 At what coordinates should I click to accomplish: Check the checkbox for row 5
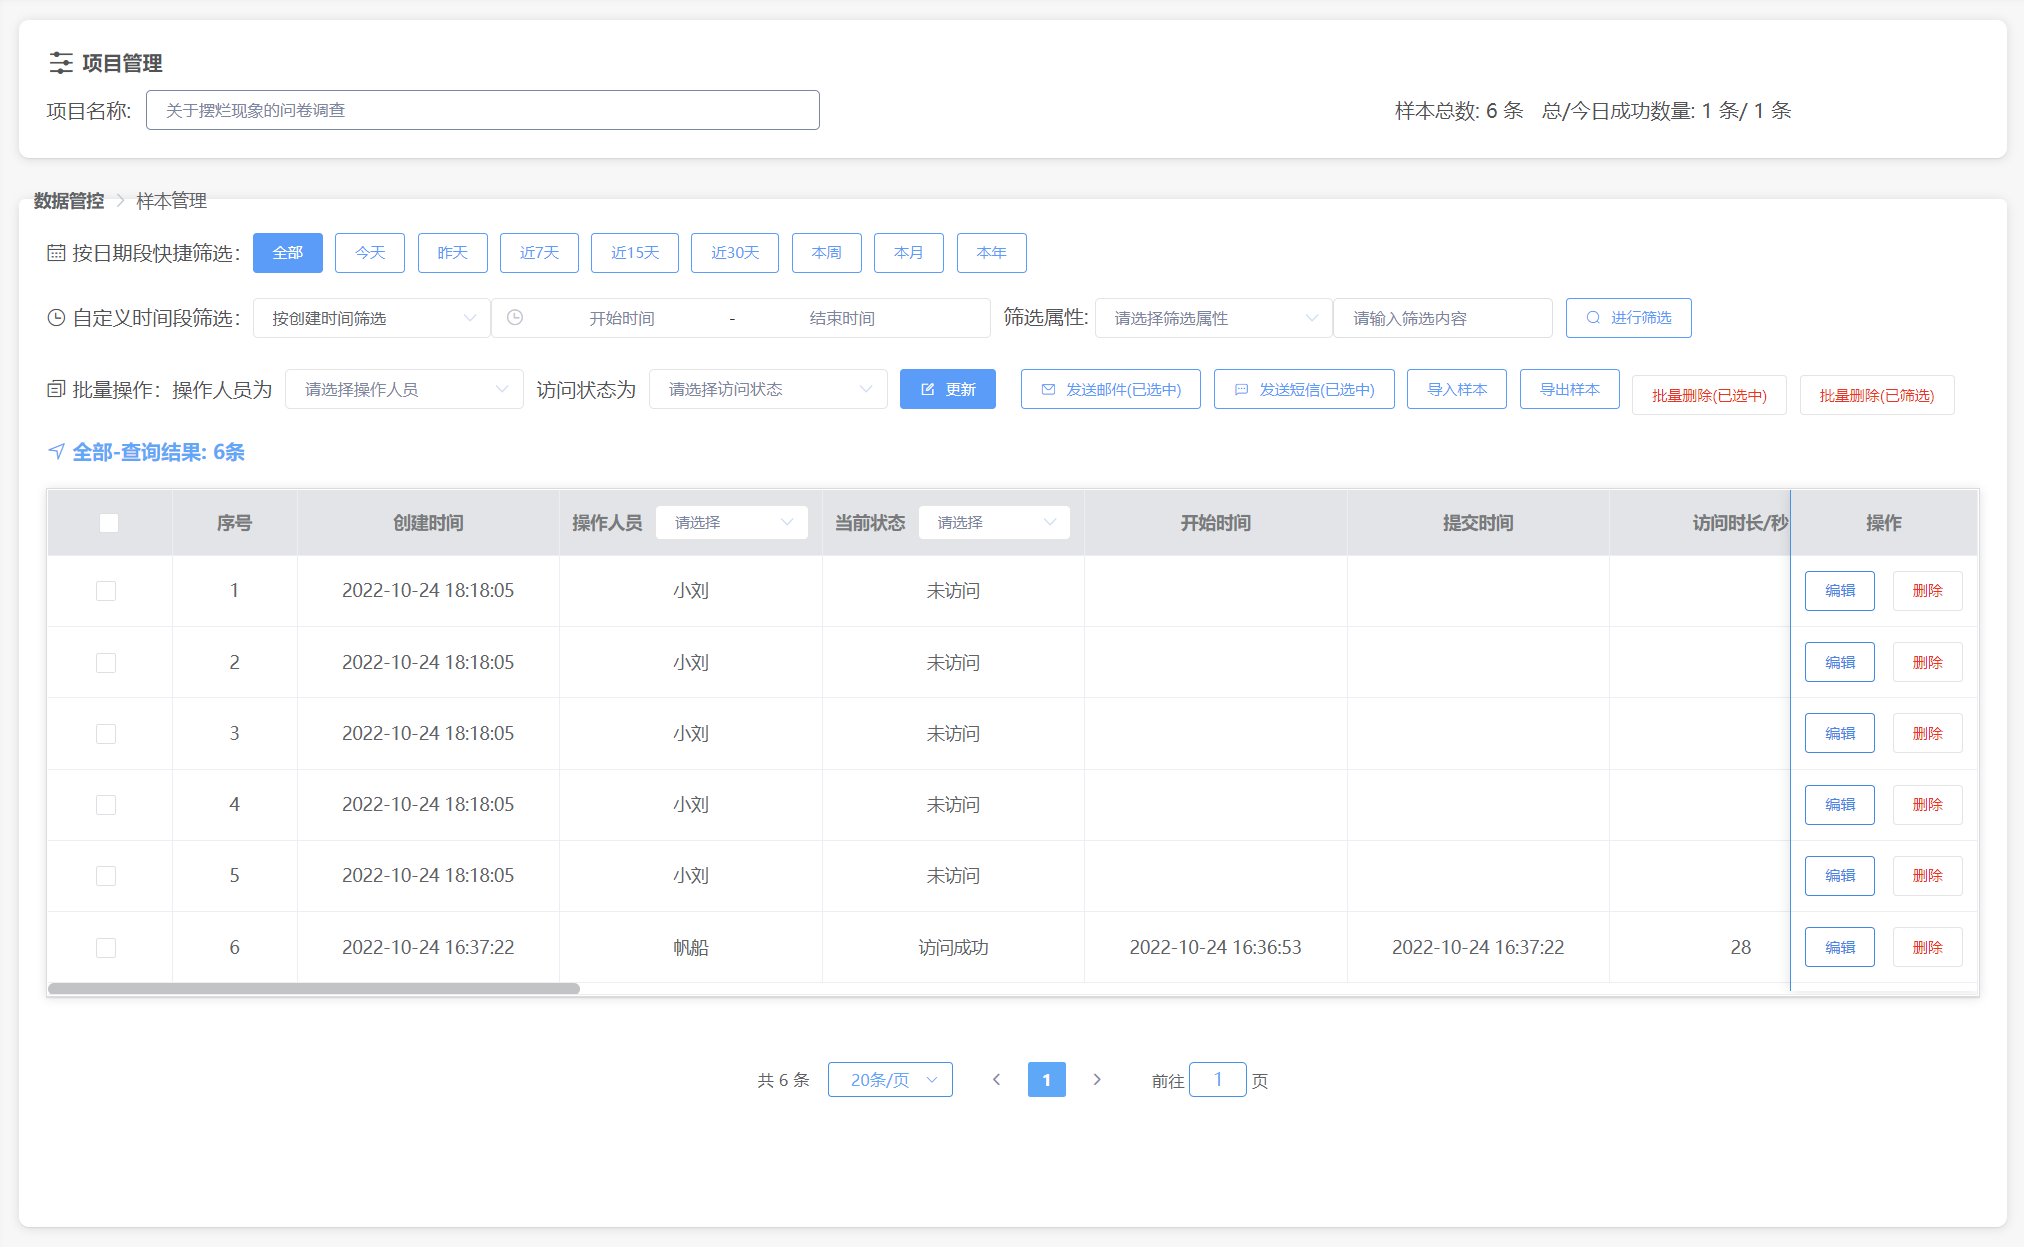tap(106, 876)
